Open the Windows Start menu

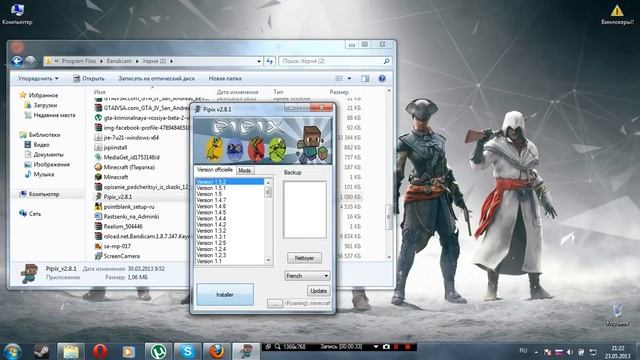(x=12, y=351)
